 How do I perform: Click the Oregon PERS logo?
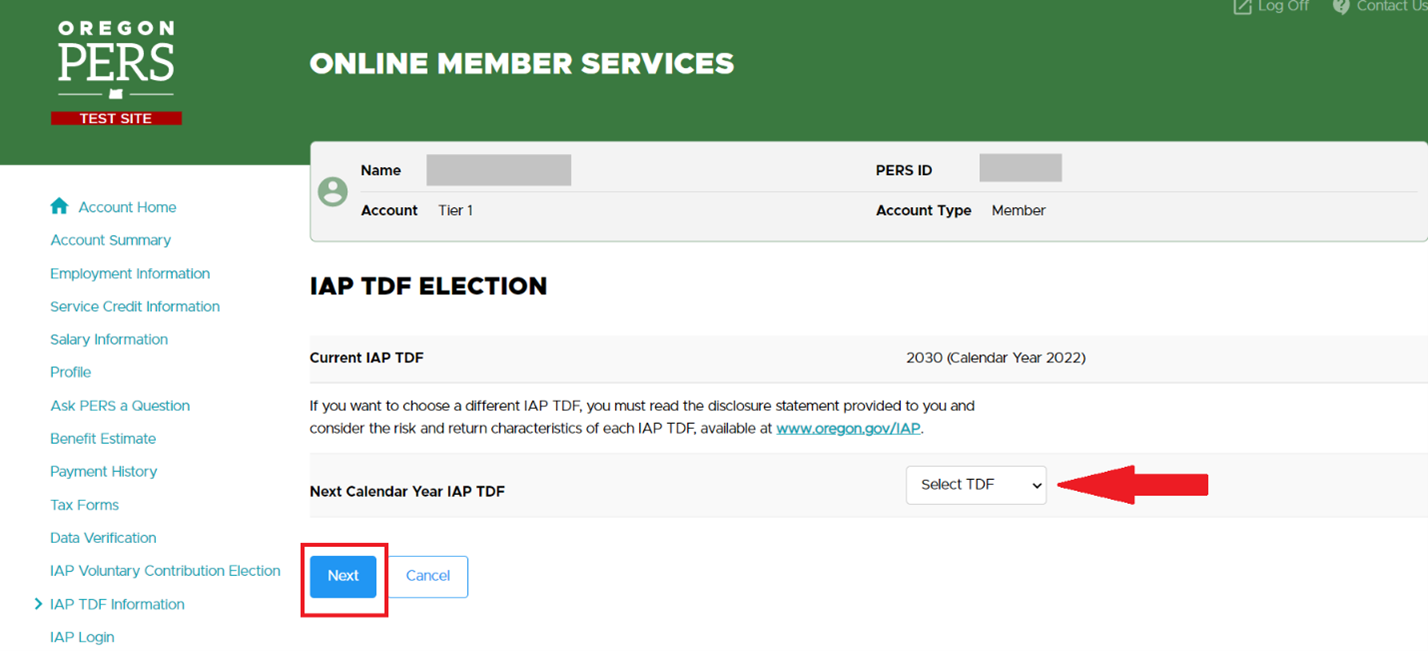tap(116, 72)
